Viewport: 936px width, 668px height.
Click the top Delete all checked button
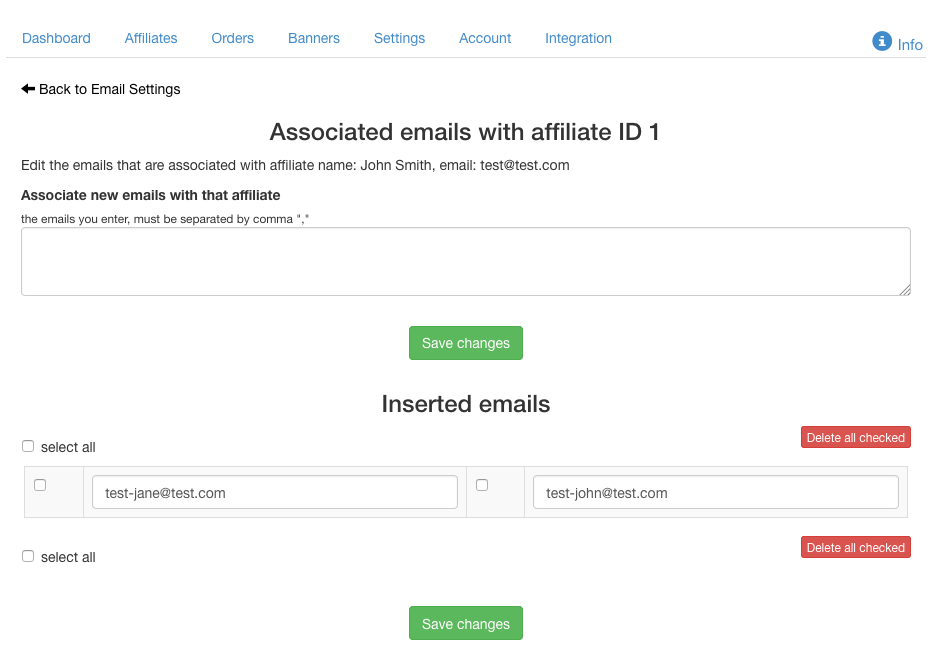click(855, 437)
